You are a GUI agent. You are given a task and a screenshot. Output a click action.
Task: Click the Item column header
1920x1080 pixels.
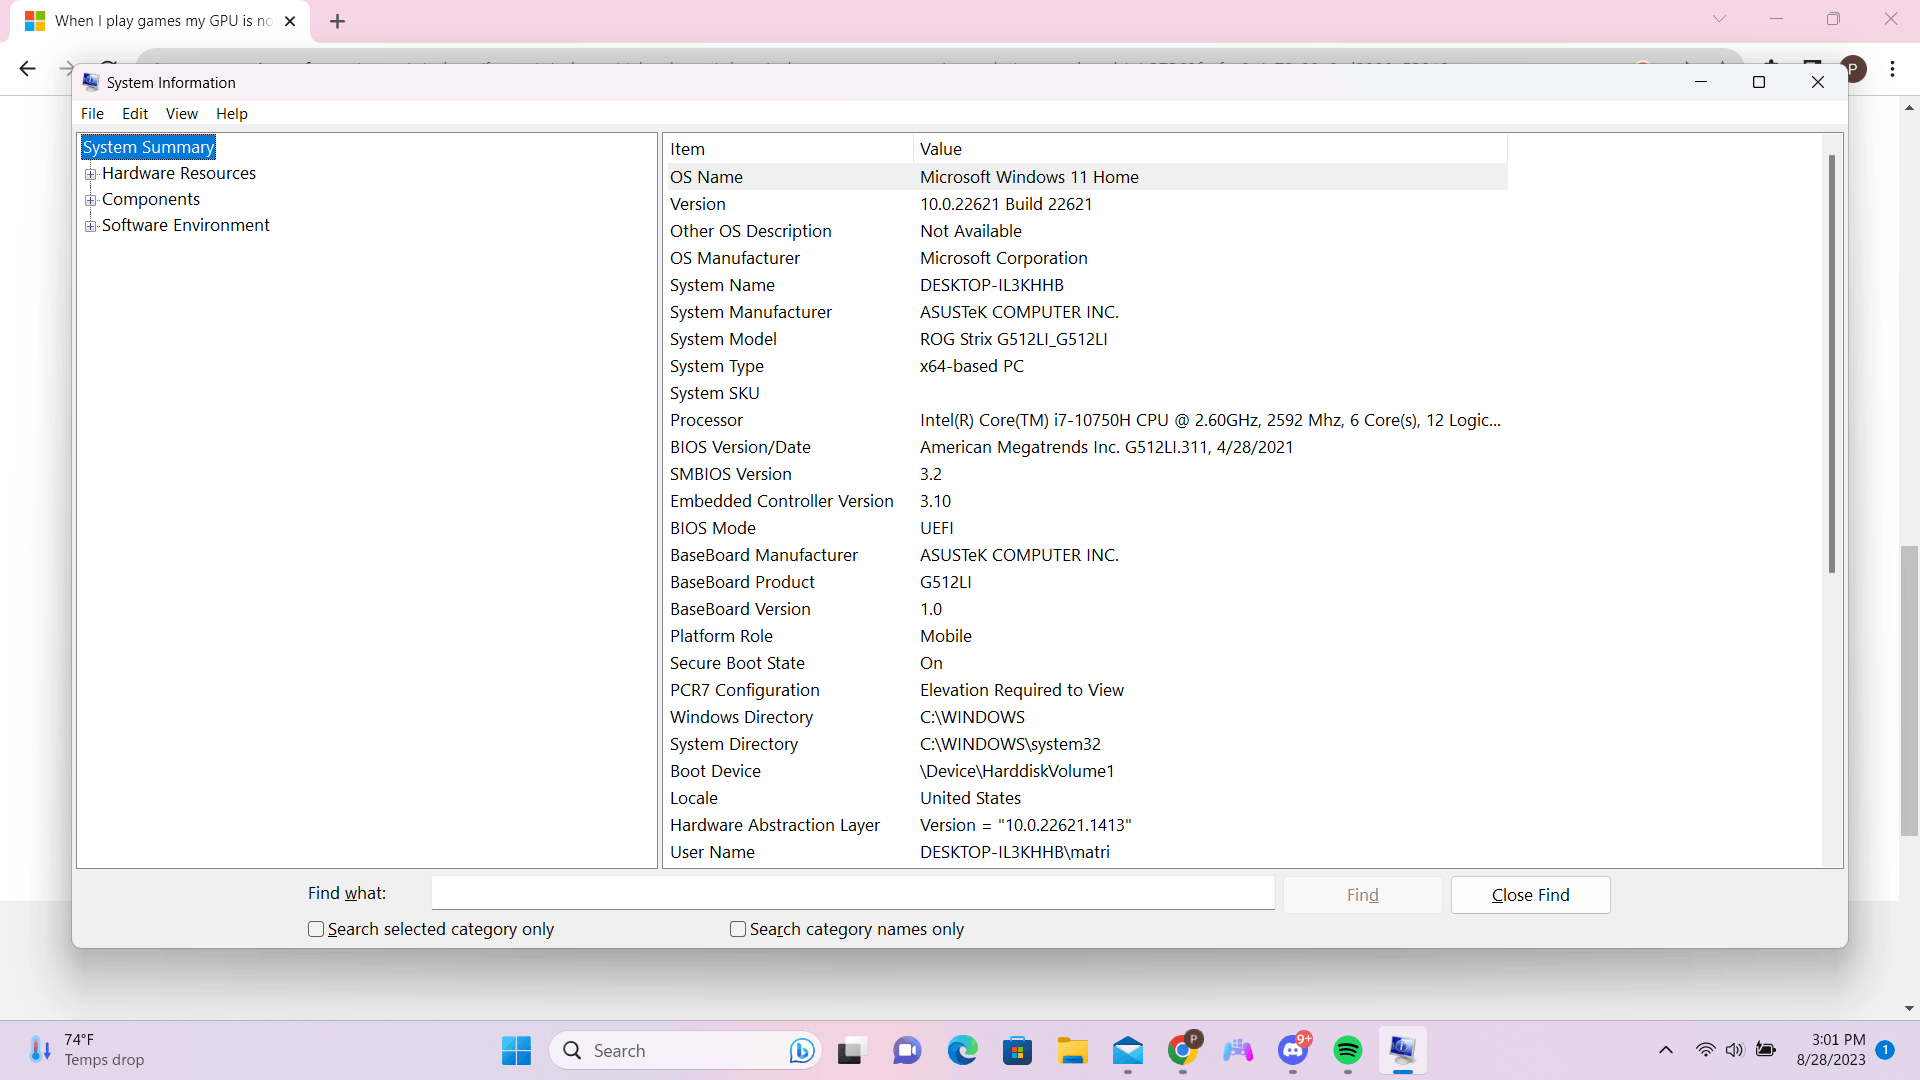789,149
